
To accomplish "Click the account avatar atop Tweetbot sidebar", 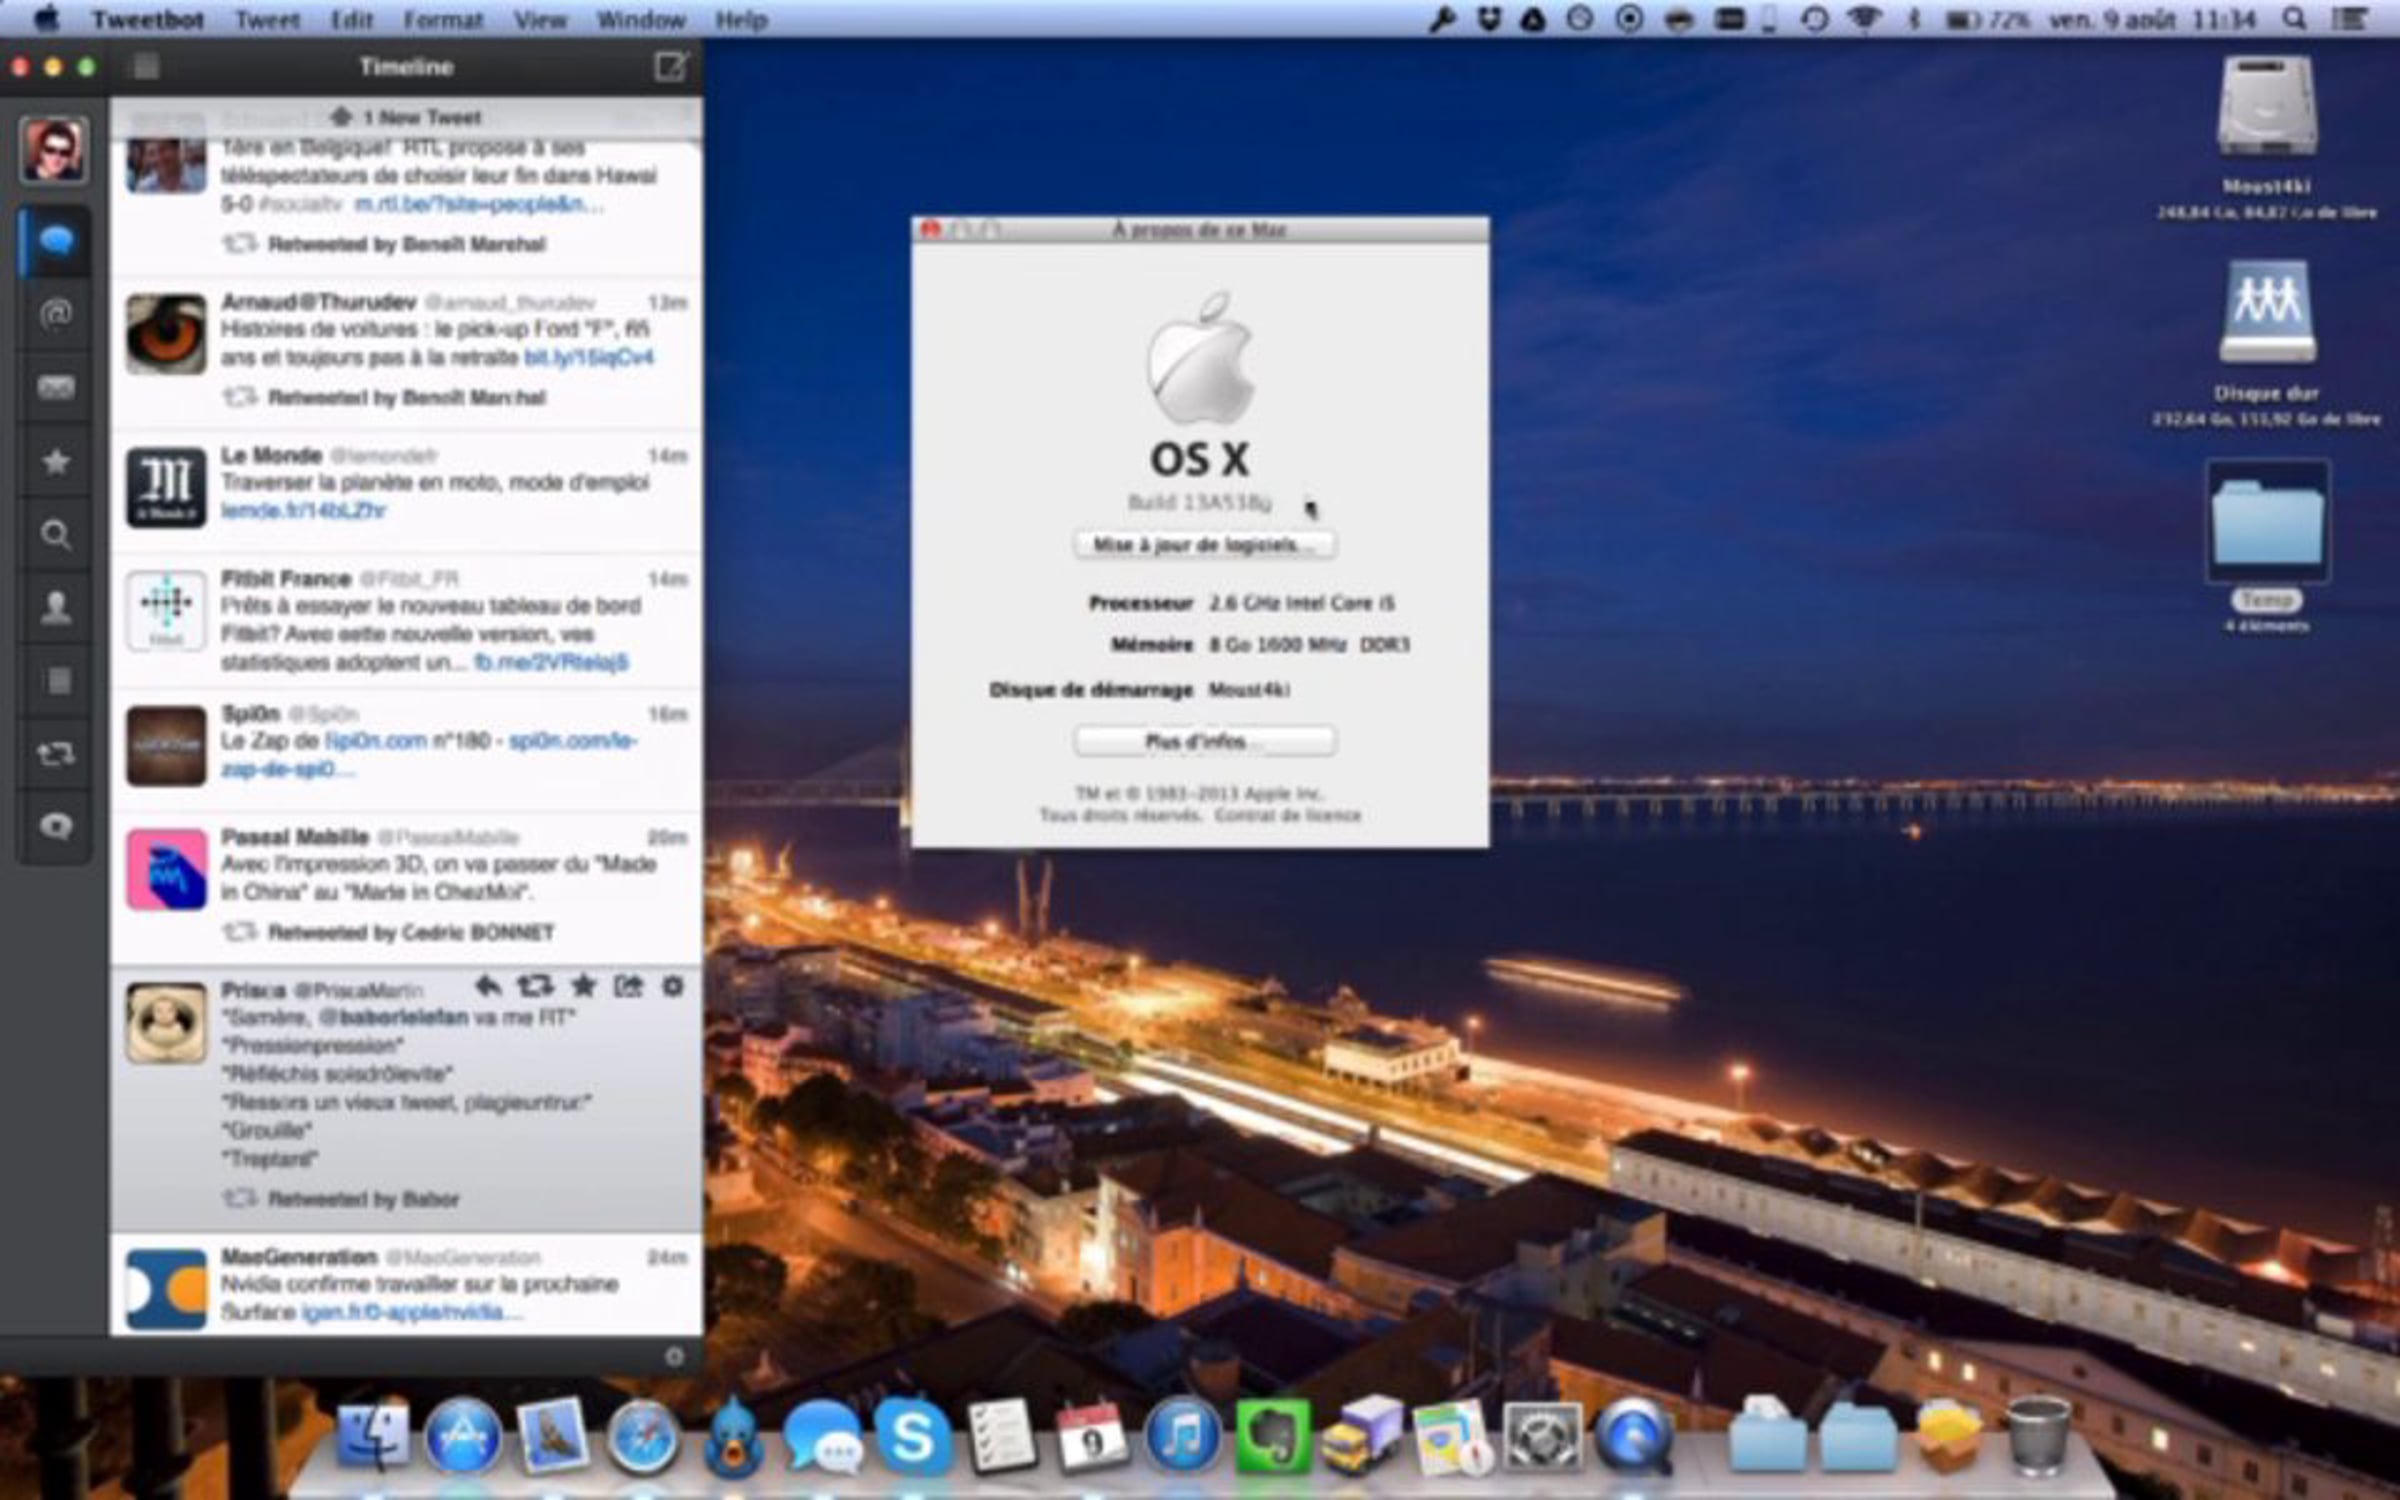I will pyautogui.click(x=54, y=149).
